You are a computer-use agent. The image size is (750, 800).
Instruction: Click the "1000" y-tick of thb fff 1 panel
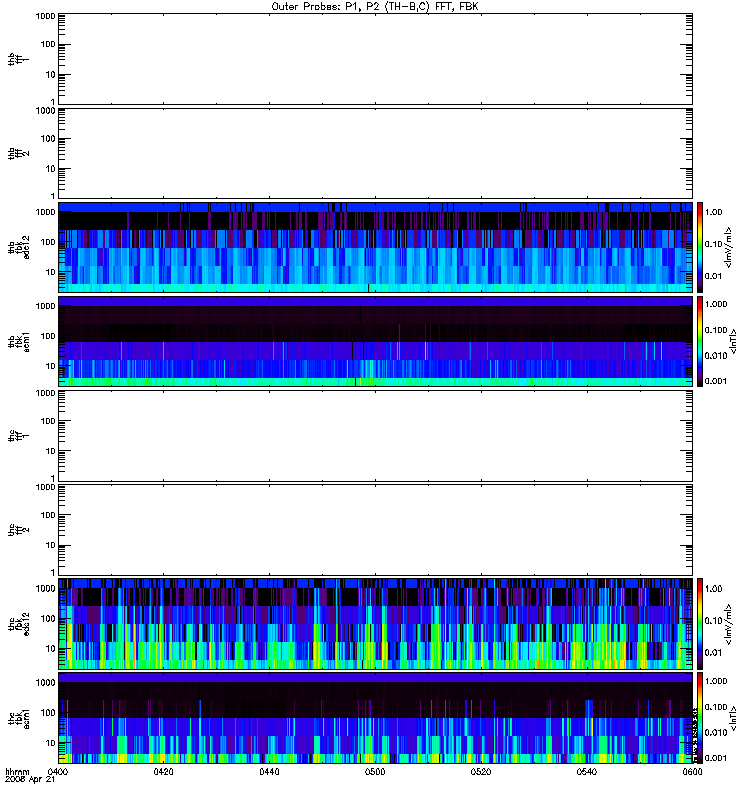45,16
